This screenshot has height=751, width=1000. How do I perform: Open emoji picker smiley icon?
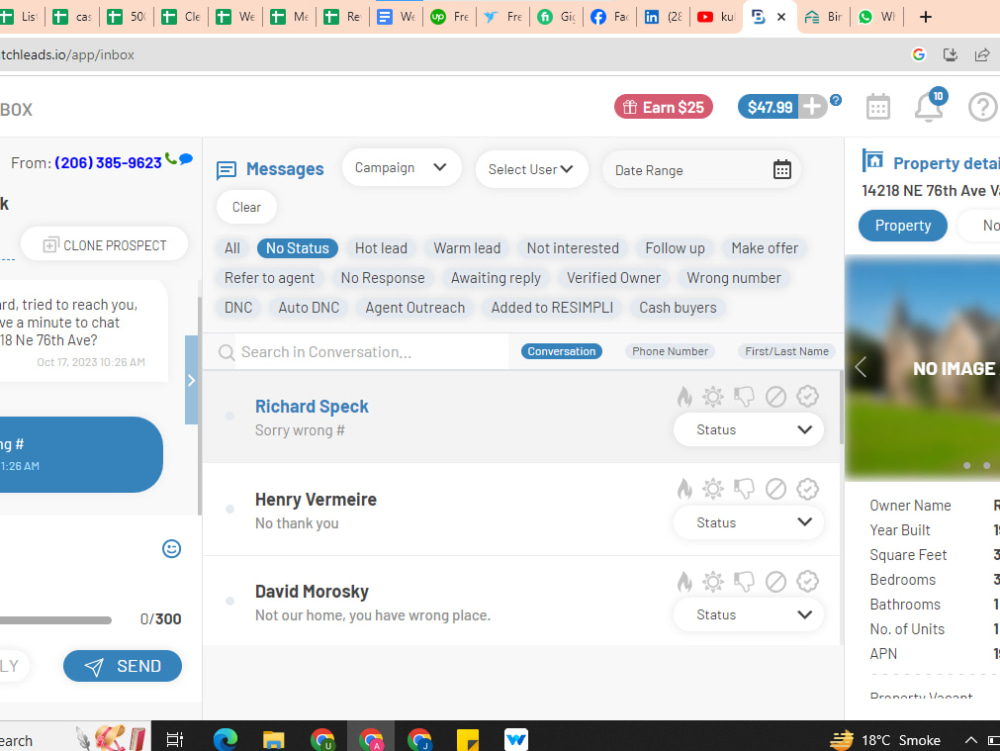click(172, 548)
